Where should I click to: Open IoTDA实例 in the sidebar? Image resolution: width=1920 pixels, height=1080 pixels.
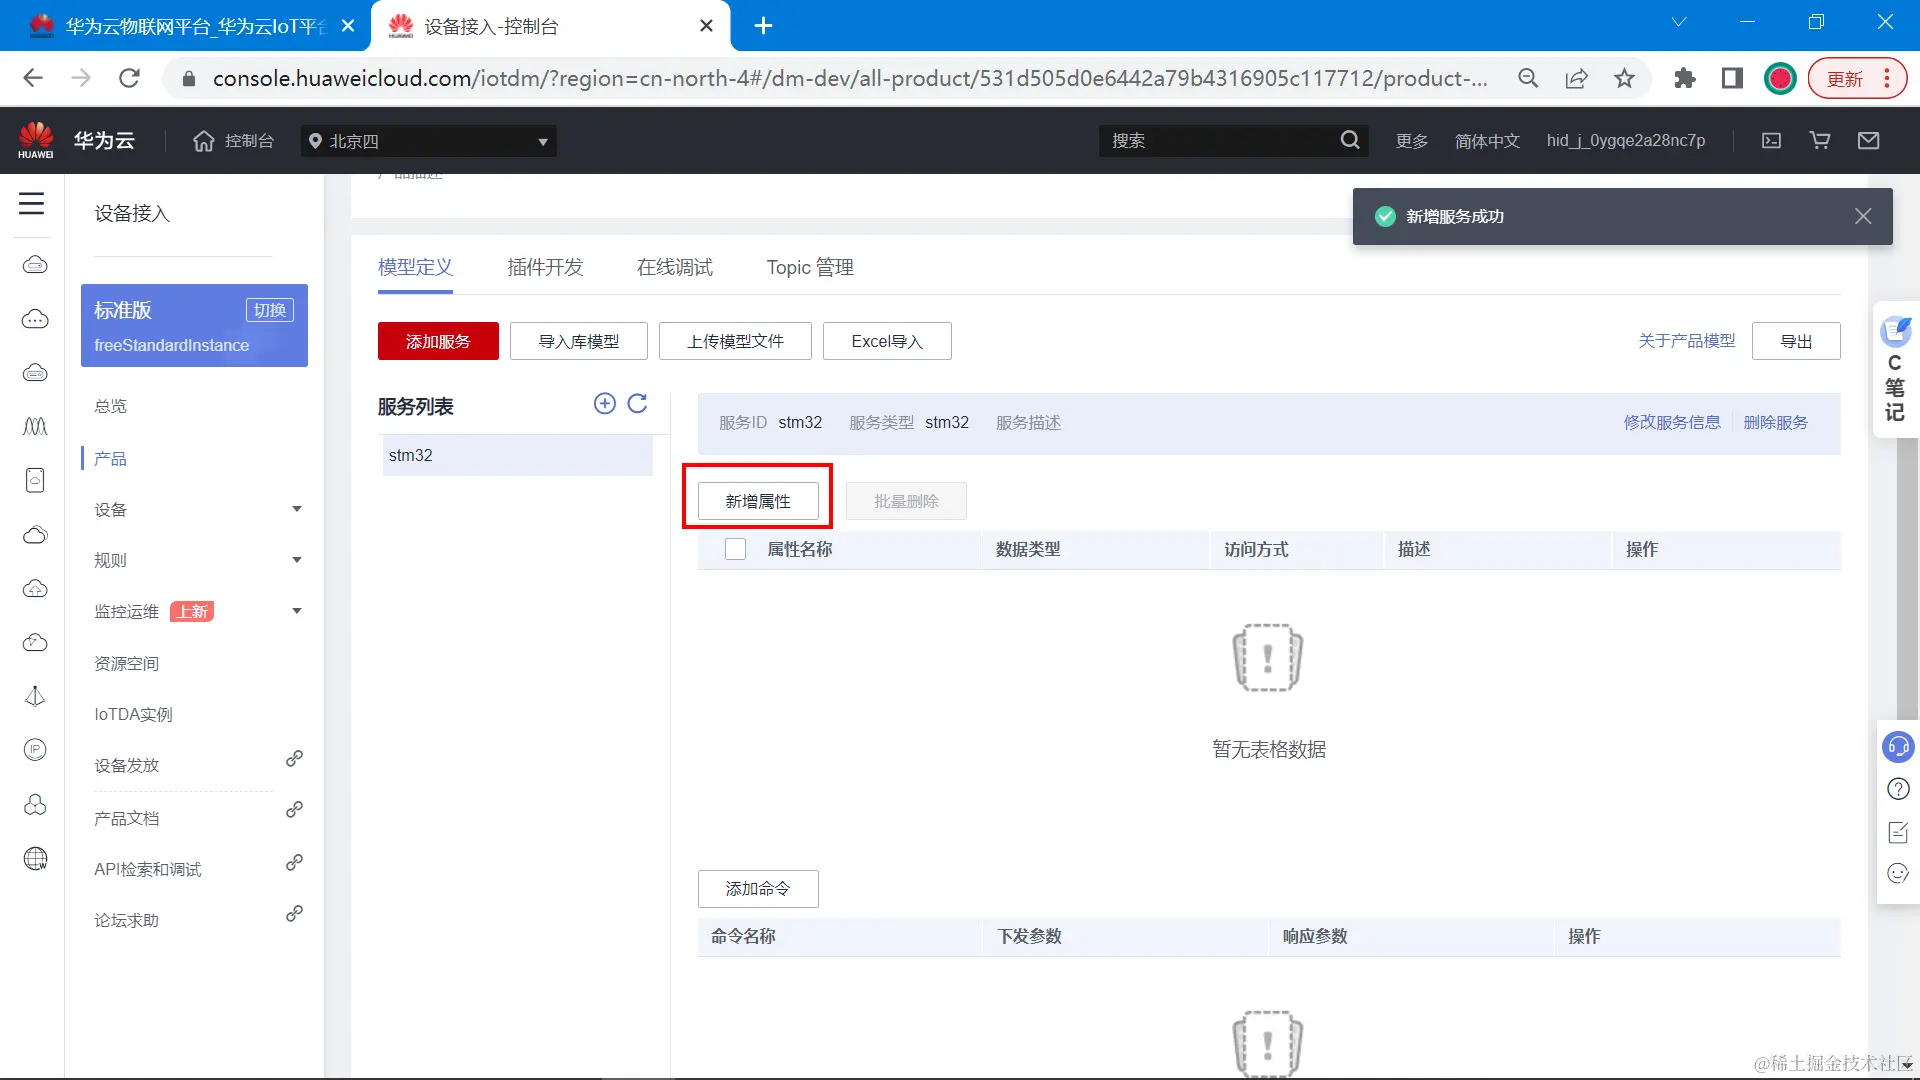[x=134, y=714]
